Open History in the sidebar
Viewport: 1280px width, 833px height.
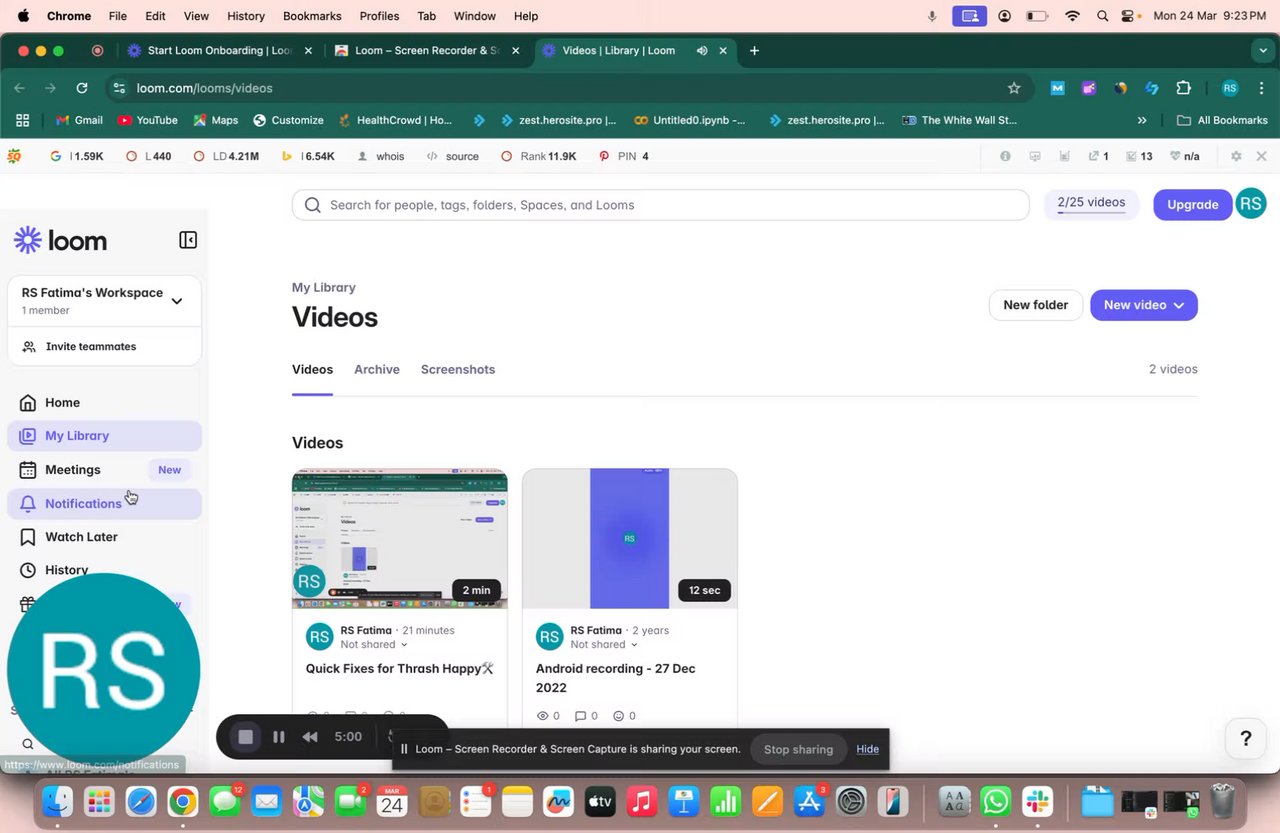coord(104,570)
